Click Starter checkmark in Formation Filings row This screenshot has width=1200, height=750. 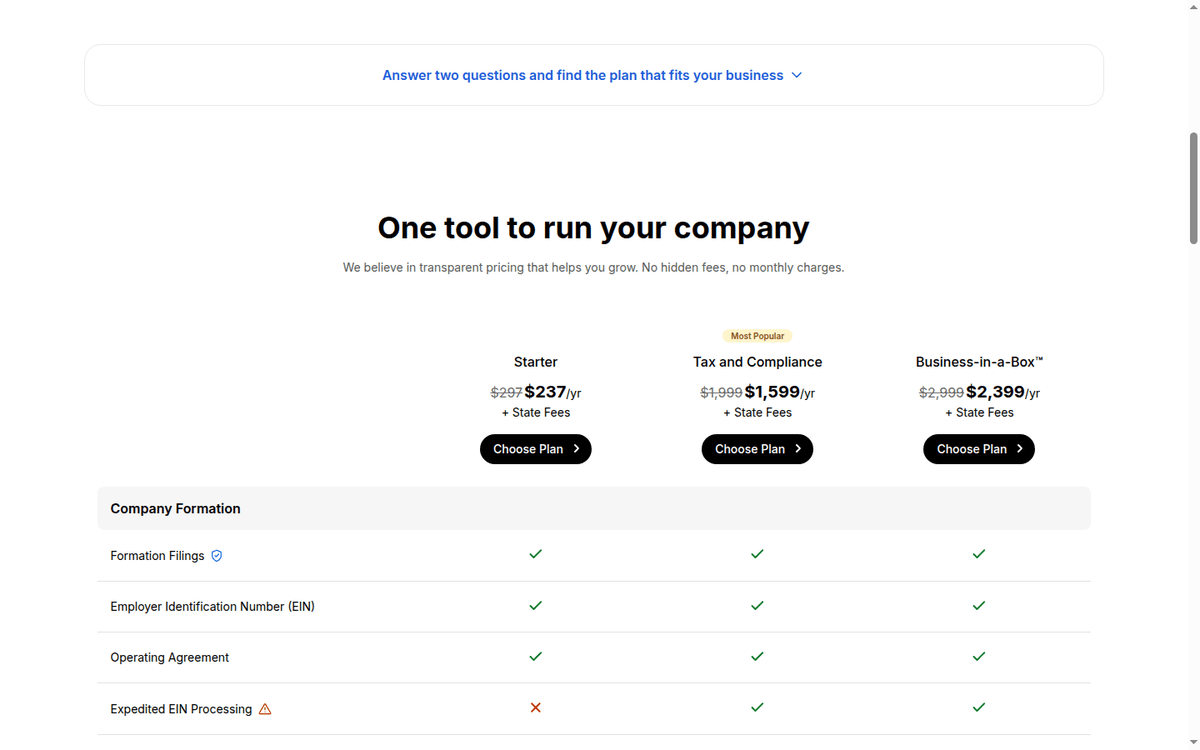tap(536, 554)
